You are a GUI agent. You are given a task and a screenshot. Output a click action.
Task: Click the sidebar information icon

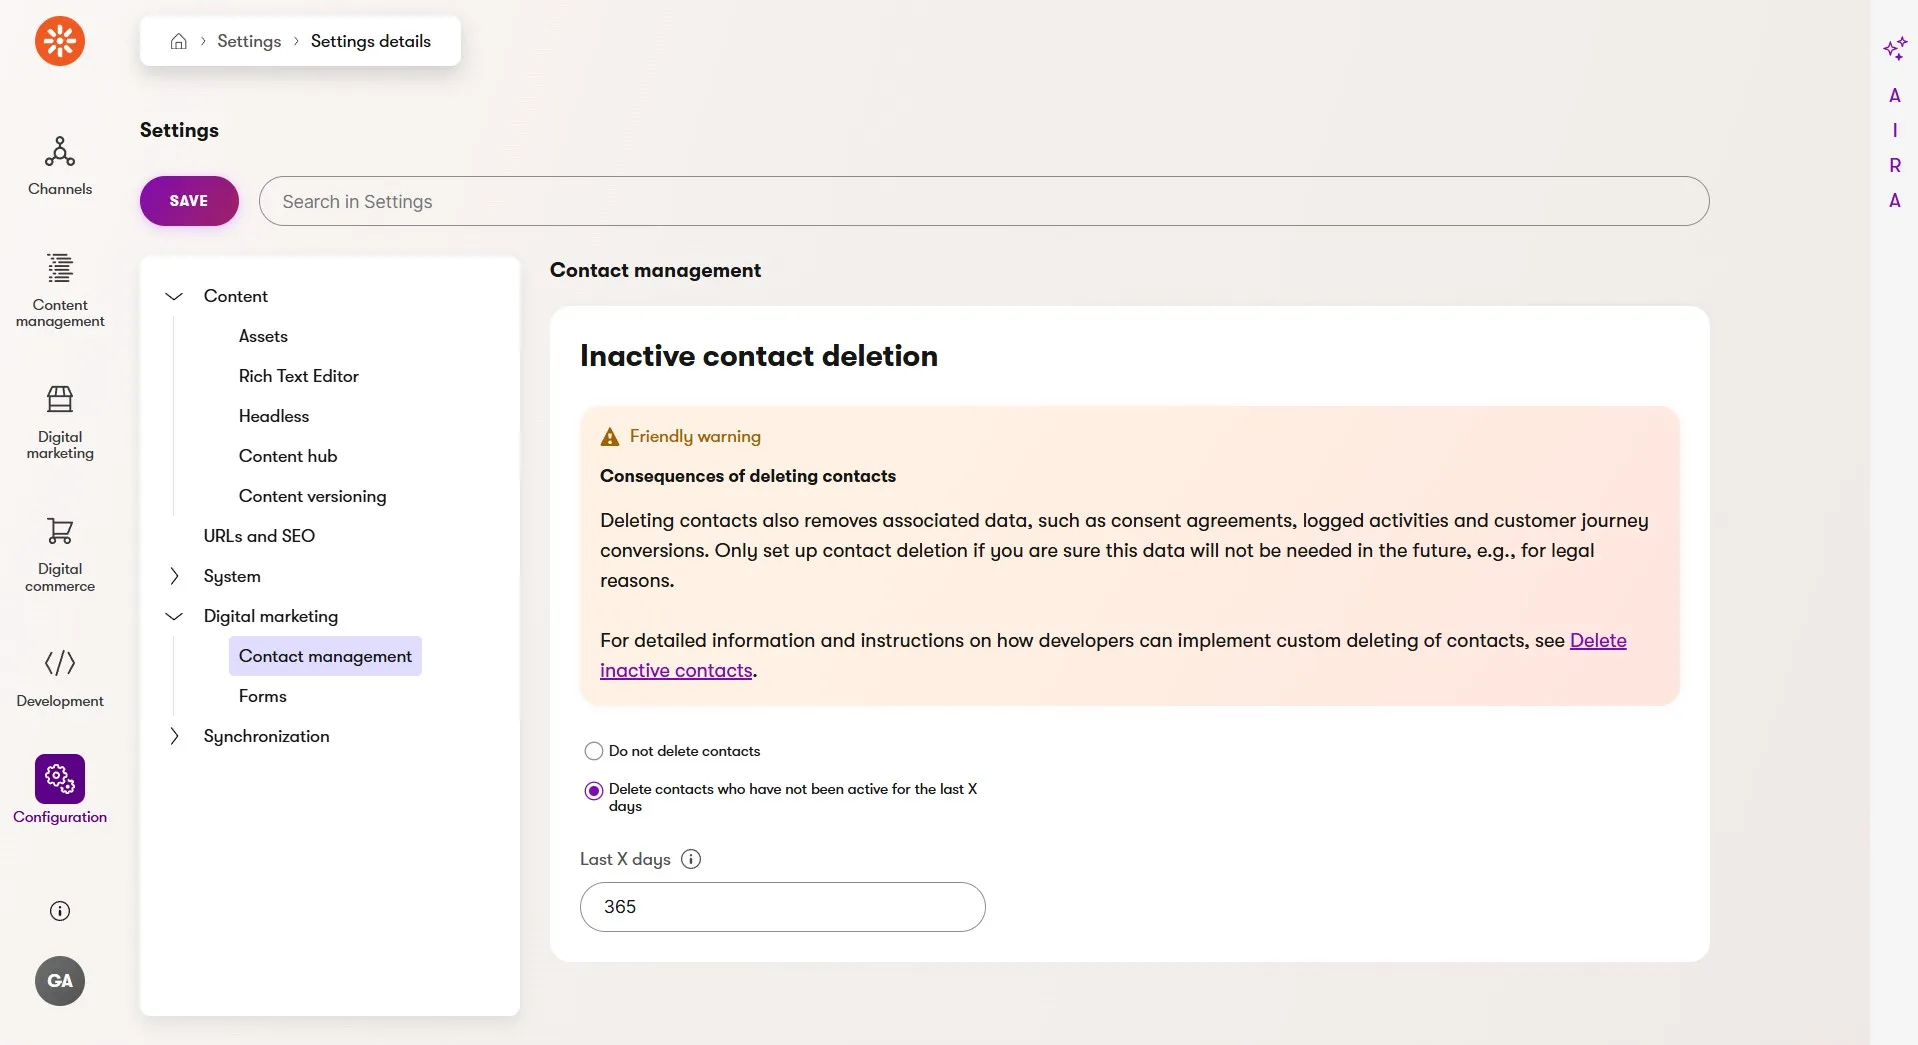click(x=60, y=911)
